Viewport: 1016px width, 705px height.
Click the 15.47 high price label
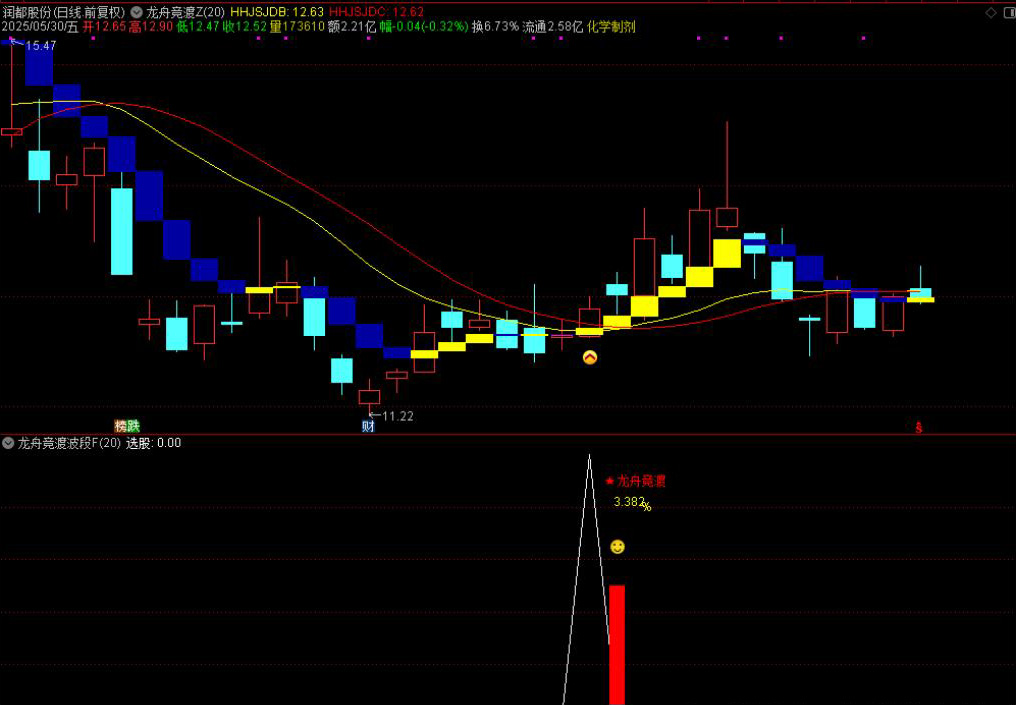[41, 46]
